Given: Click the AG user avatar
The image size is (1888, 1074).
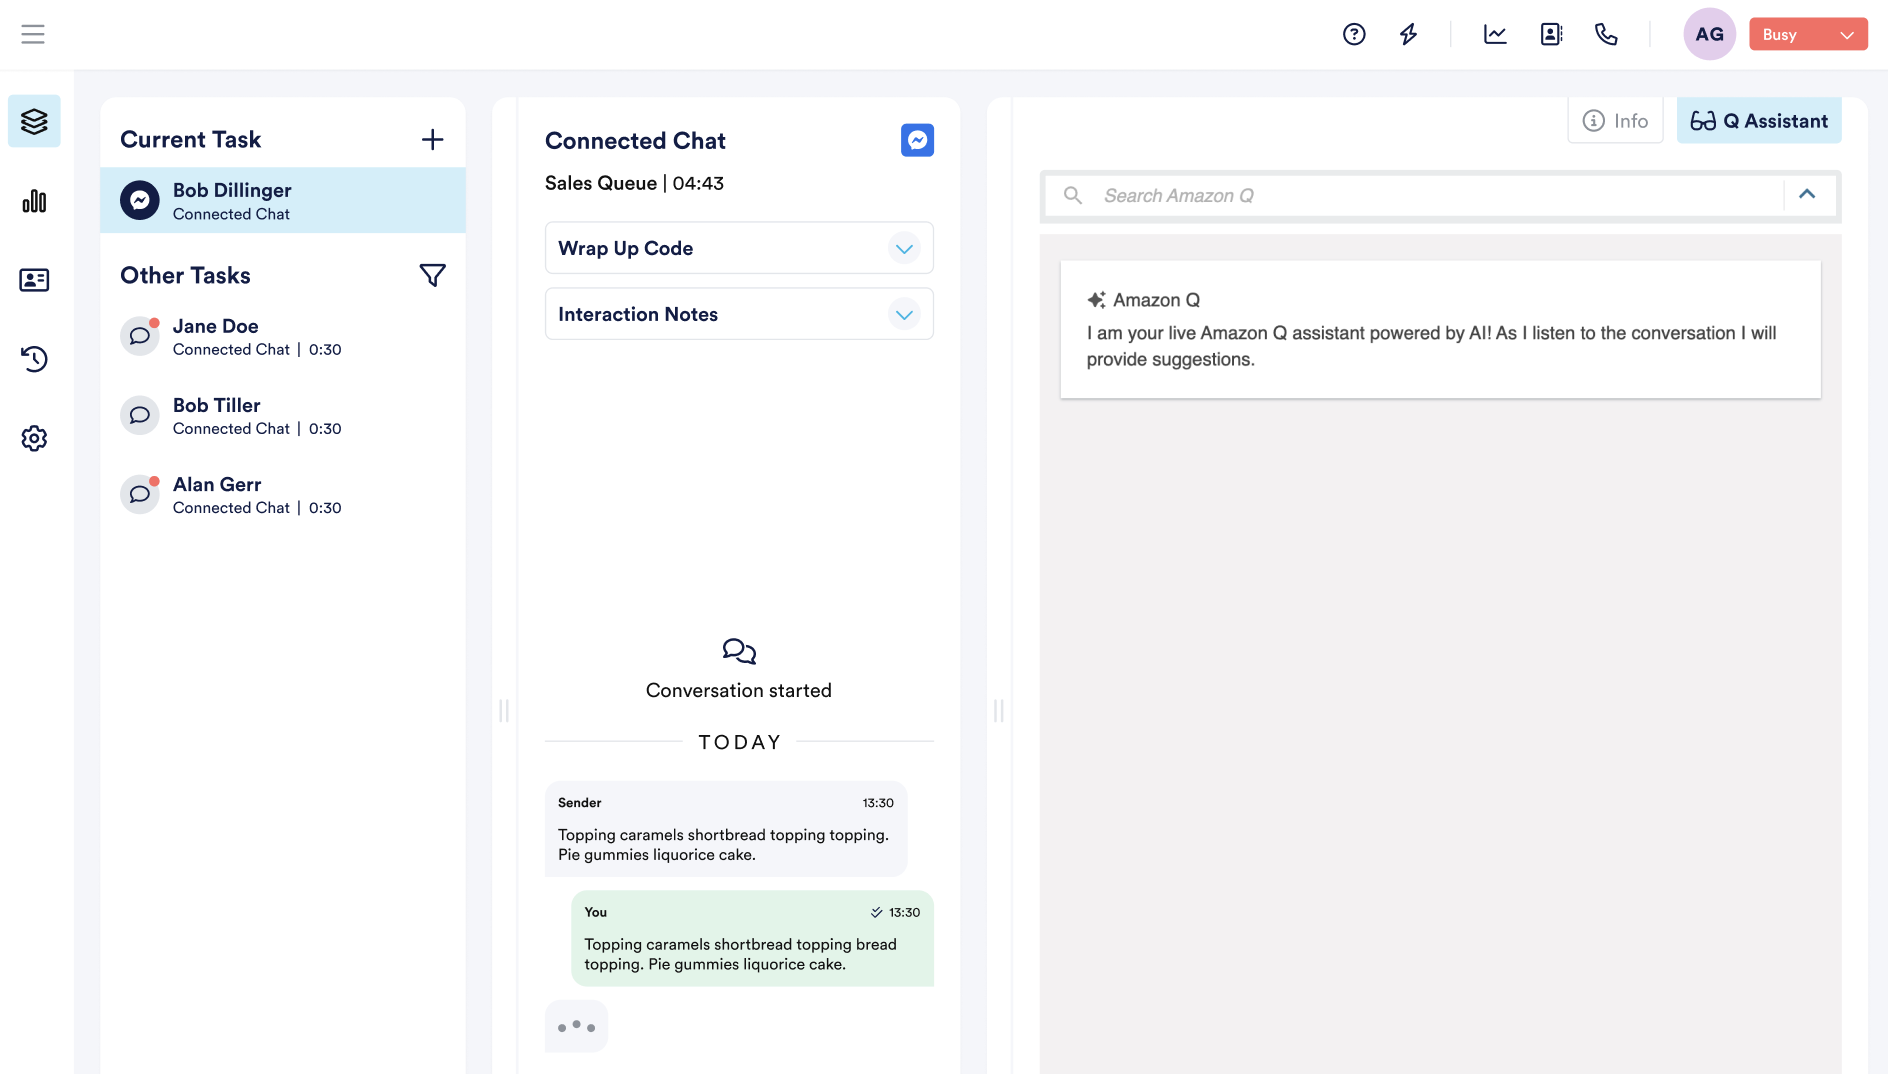Looking at the screenshot, I should (1709, 34).
